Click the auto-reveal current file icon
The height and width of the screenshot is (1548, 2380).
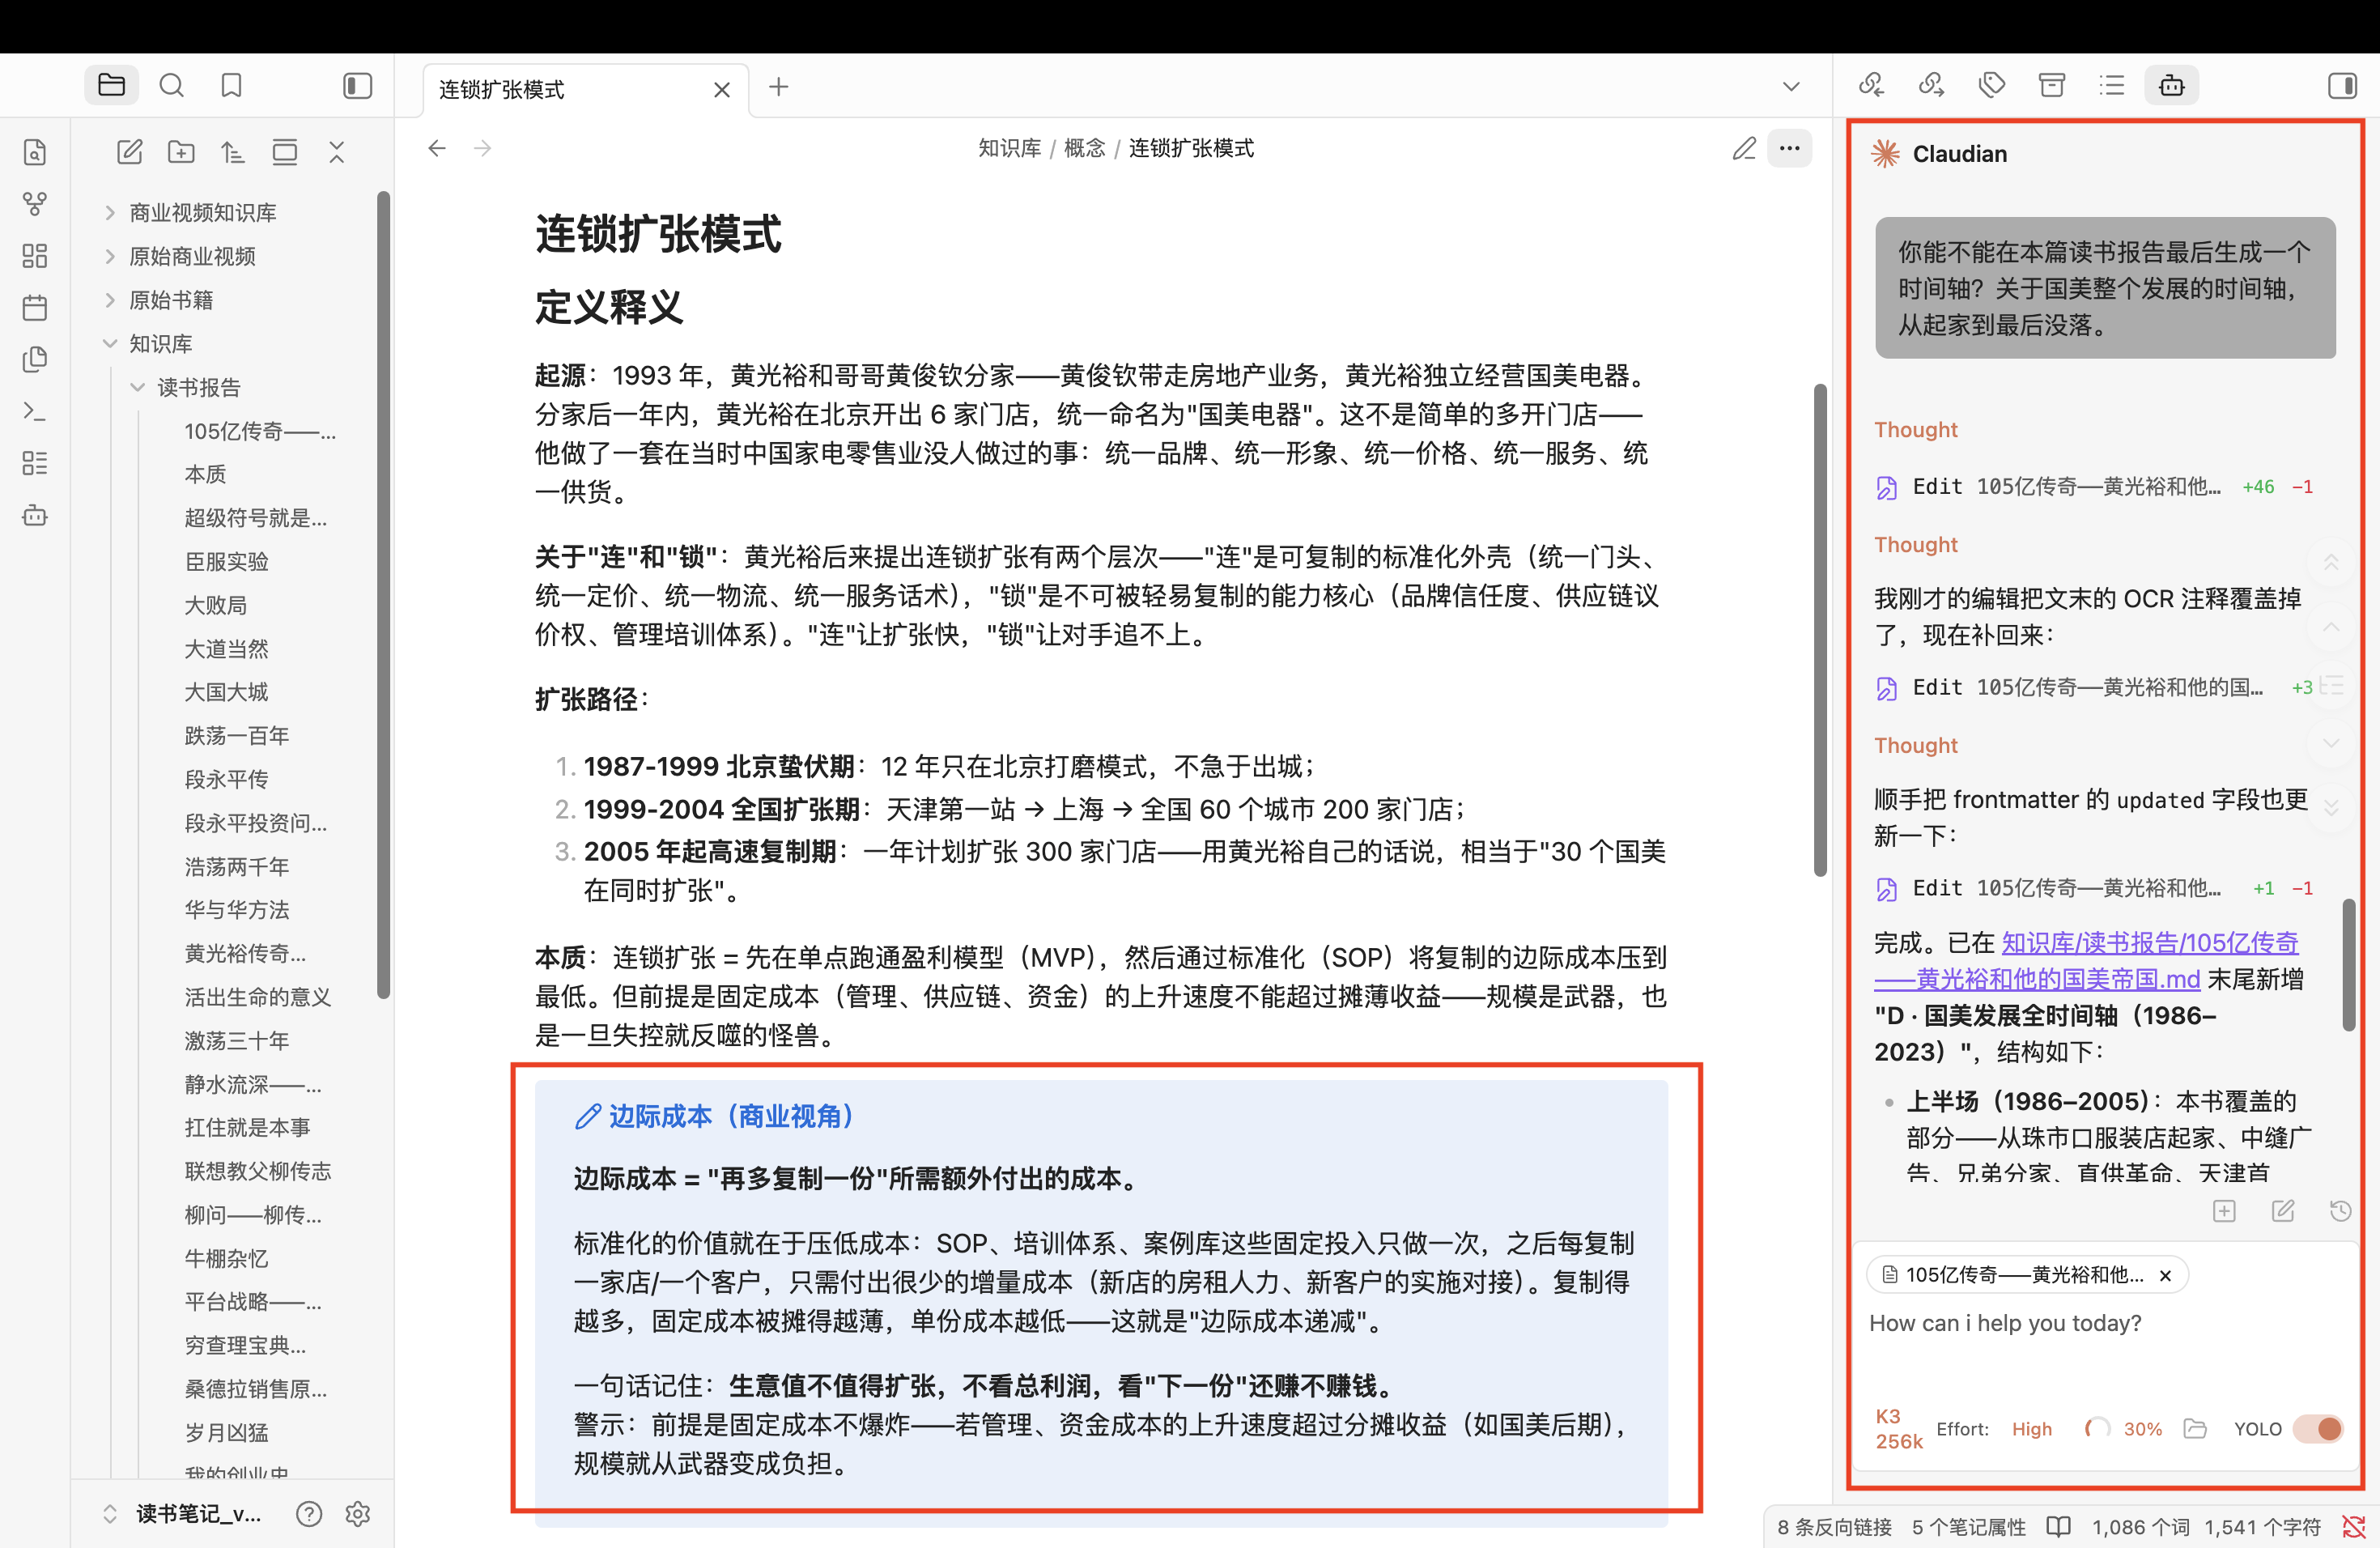click(285, 152)
